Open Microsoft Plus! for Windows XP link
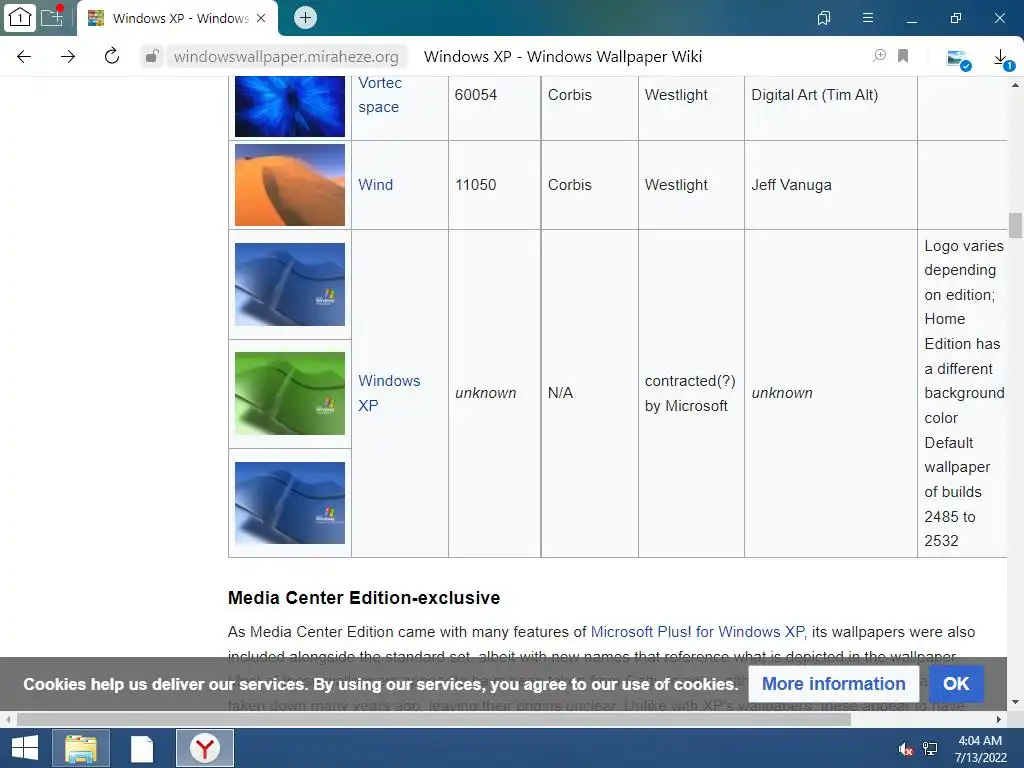This screenshot has height=768, width=1024. [698, 632]
